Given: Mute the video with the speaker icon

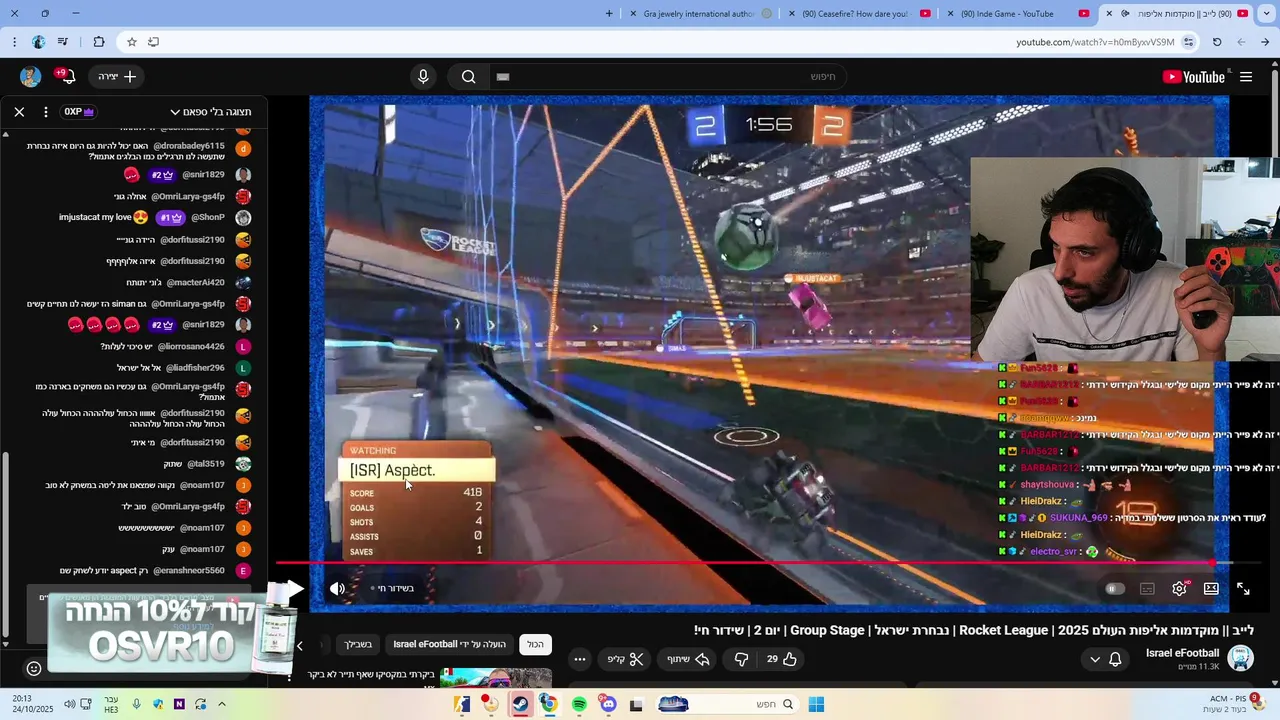Looking at the screenshot, I should [338, 589].
